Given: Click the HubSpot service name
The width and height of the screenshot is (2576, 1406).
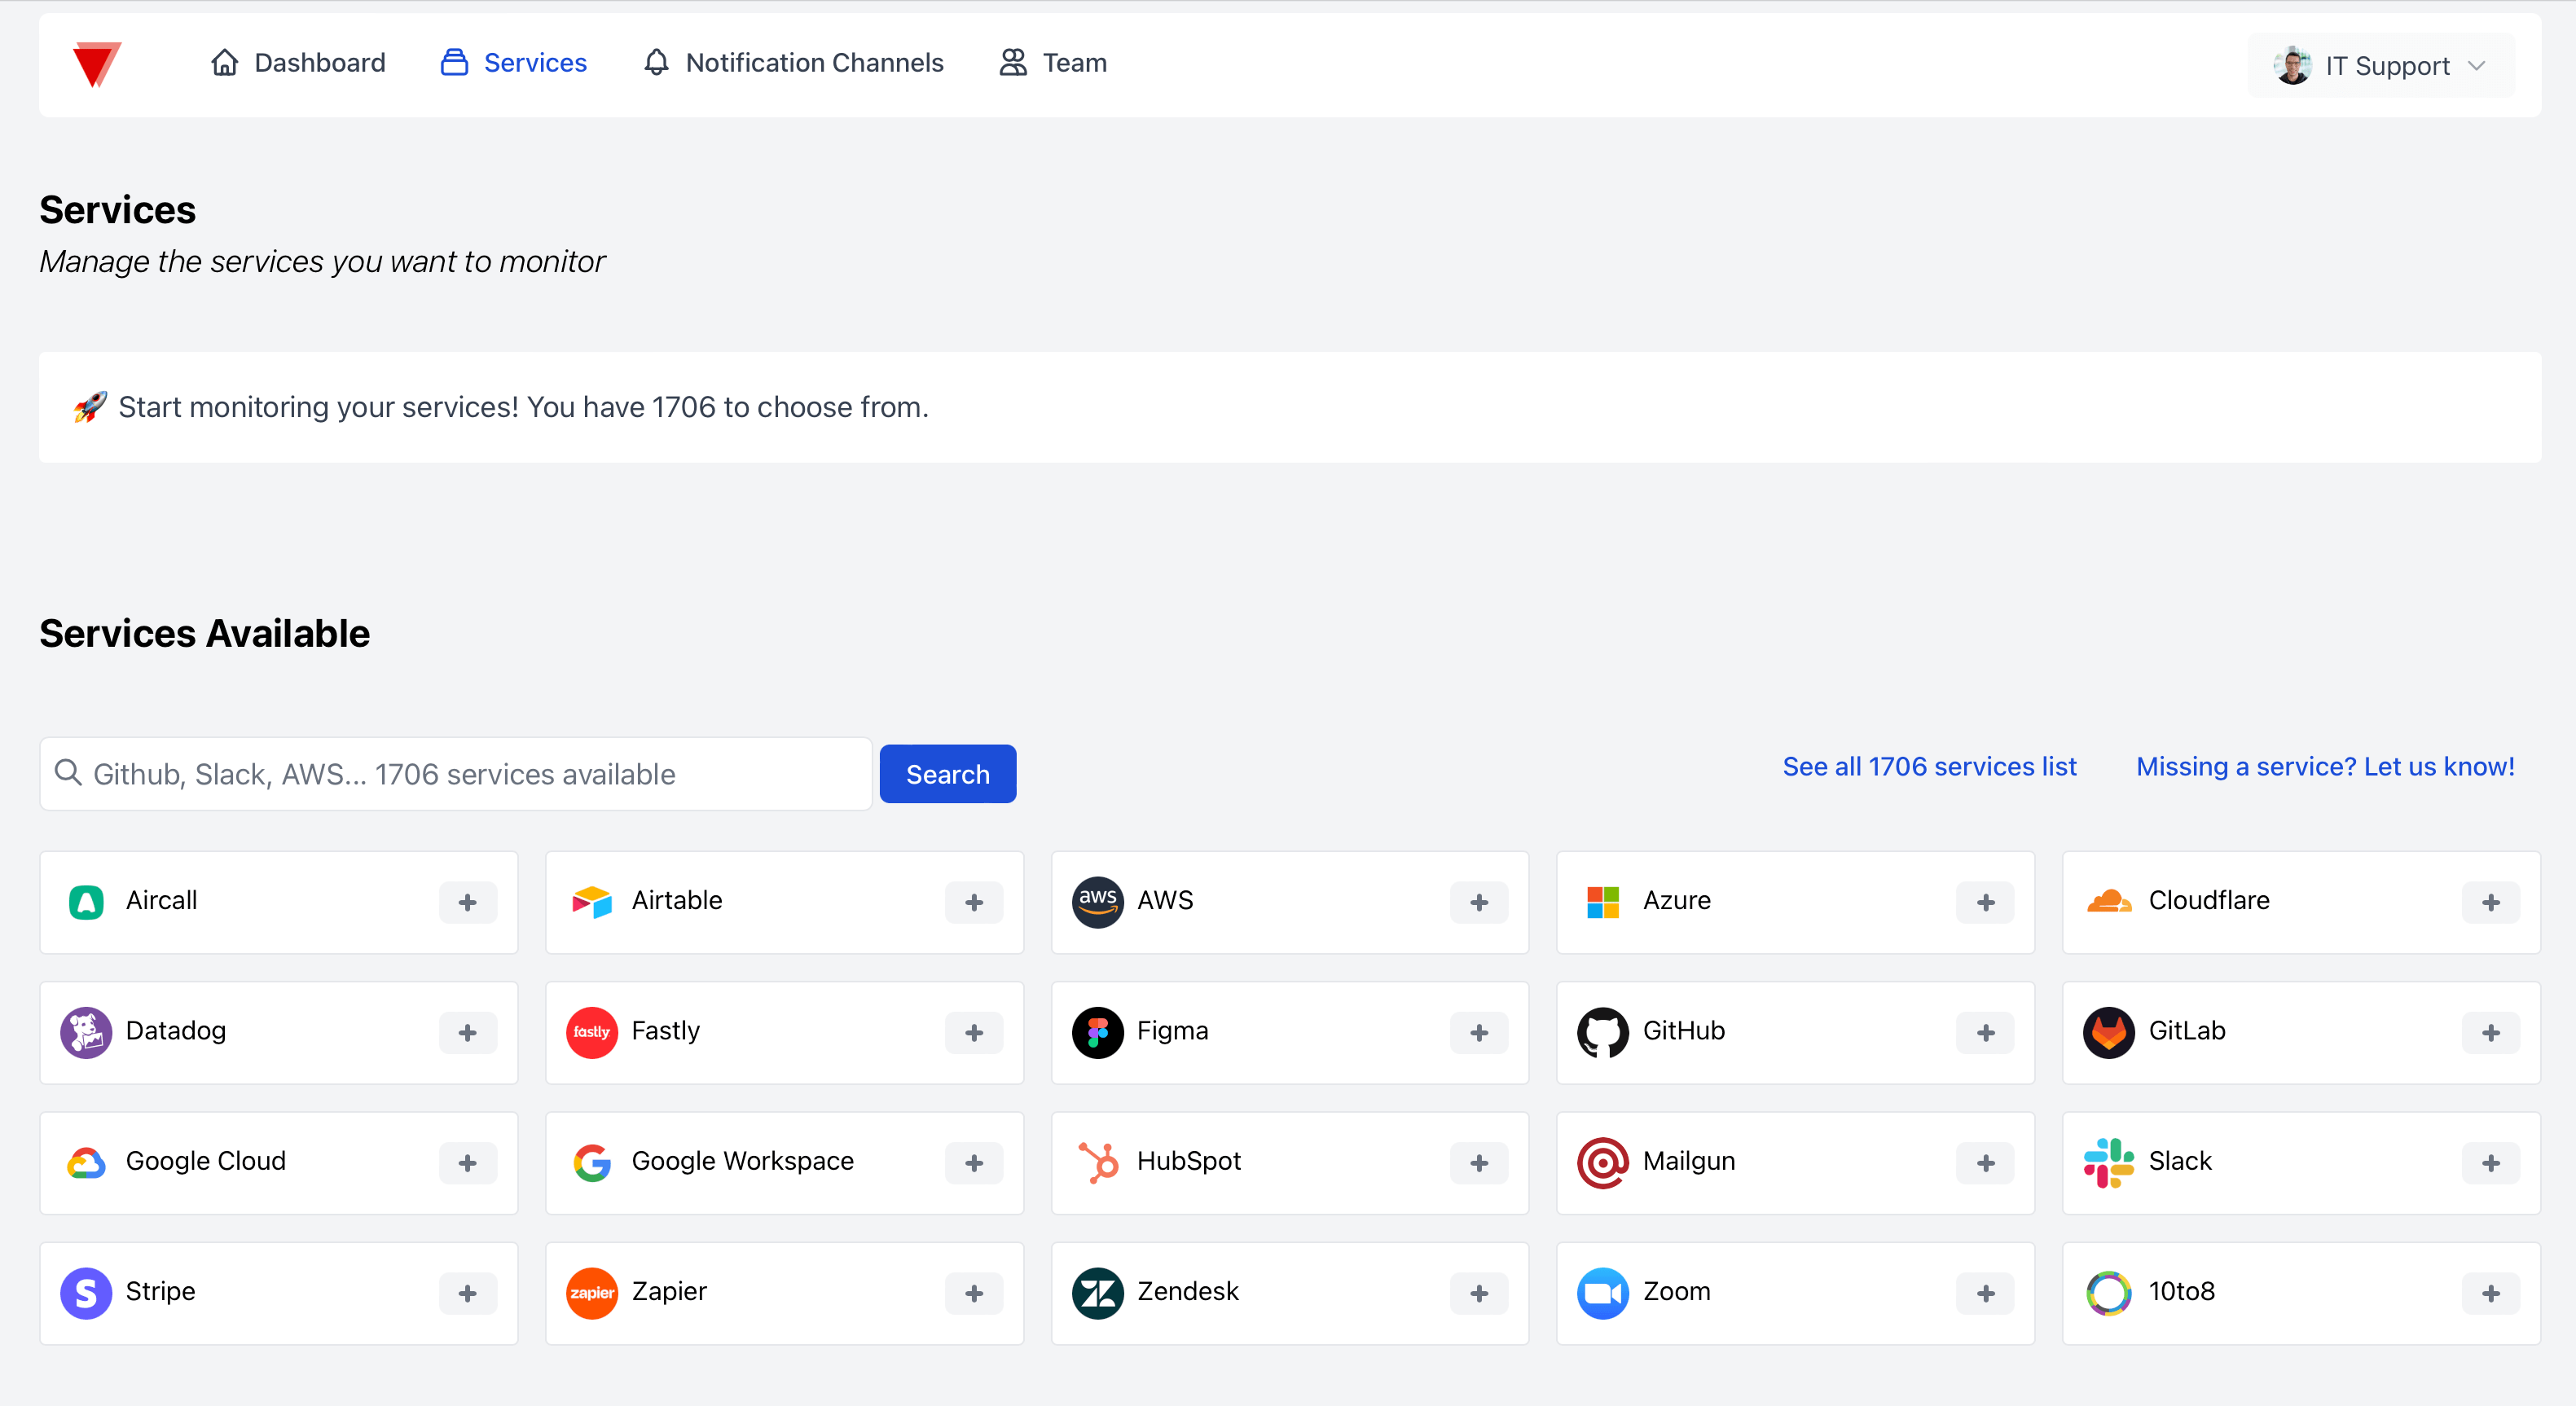Looking at the screenshot, I should 1188,1161.
